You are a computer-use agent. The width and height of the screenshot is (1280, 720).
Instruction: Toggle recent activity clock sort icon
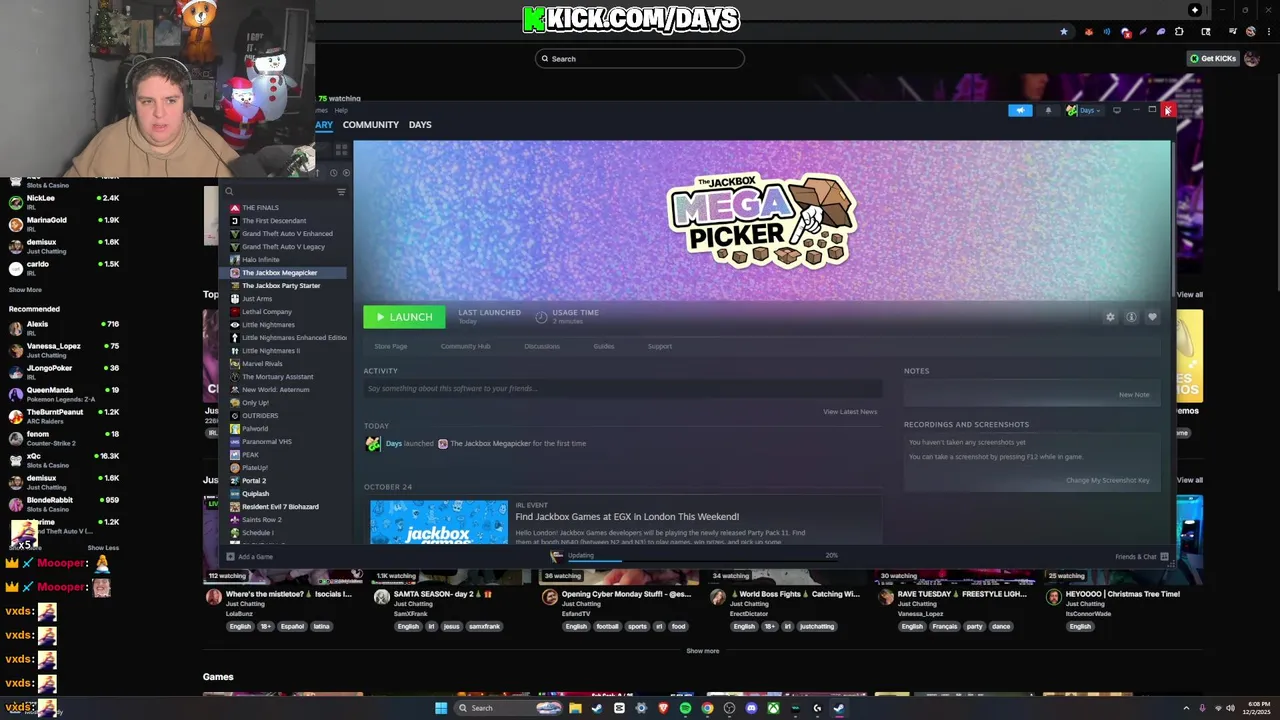tap(334, 173)
